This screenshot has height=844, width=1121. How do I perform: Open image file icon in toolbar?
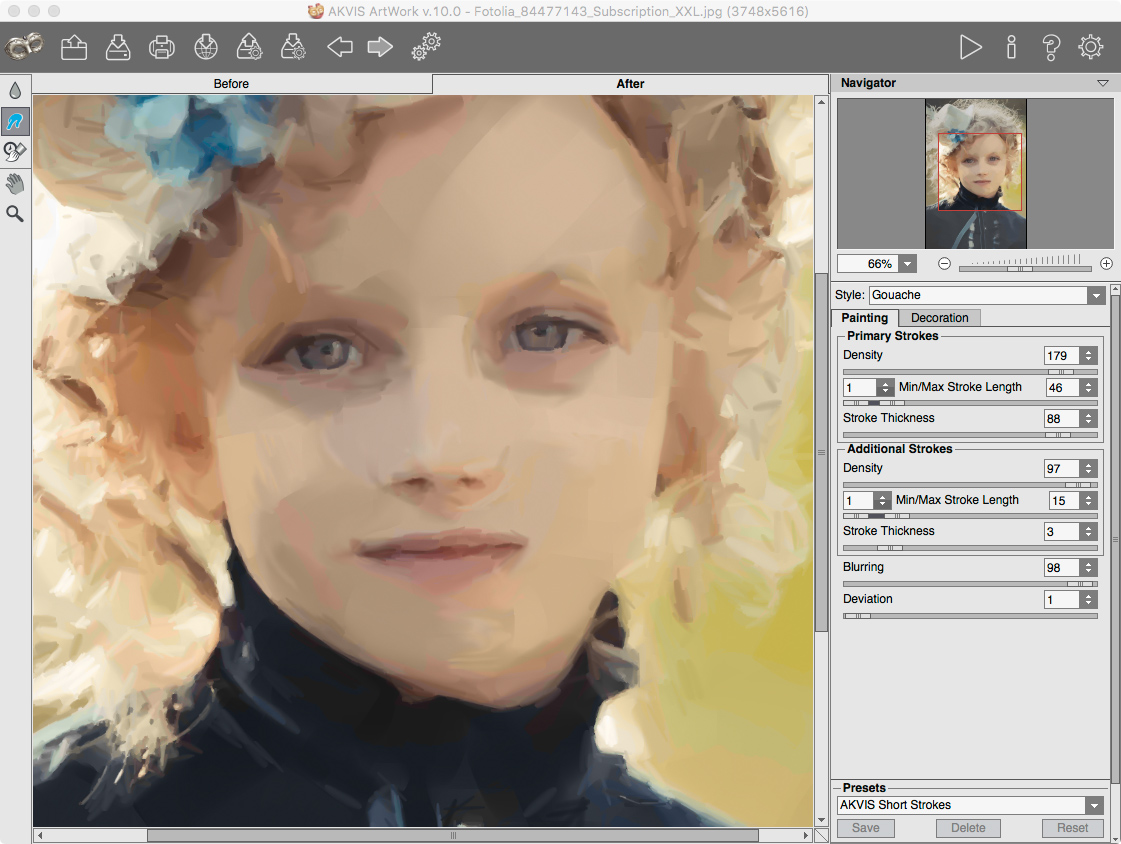(x=74, y=48)
